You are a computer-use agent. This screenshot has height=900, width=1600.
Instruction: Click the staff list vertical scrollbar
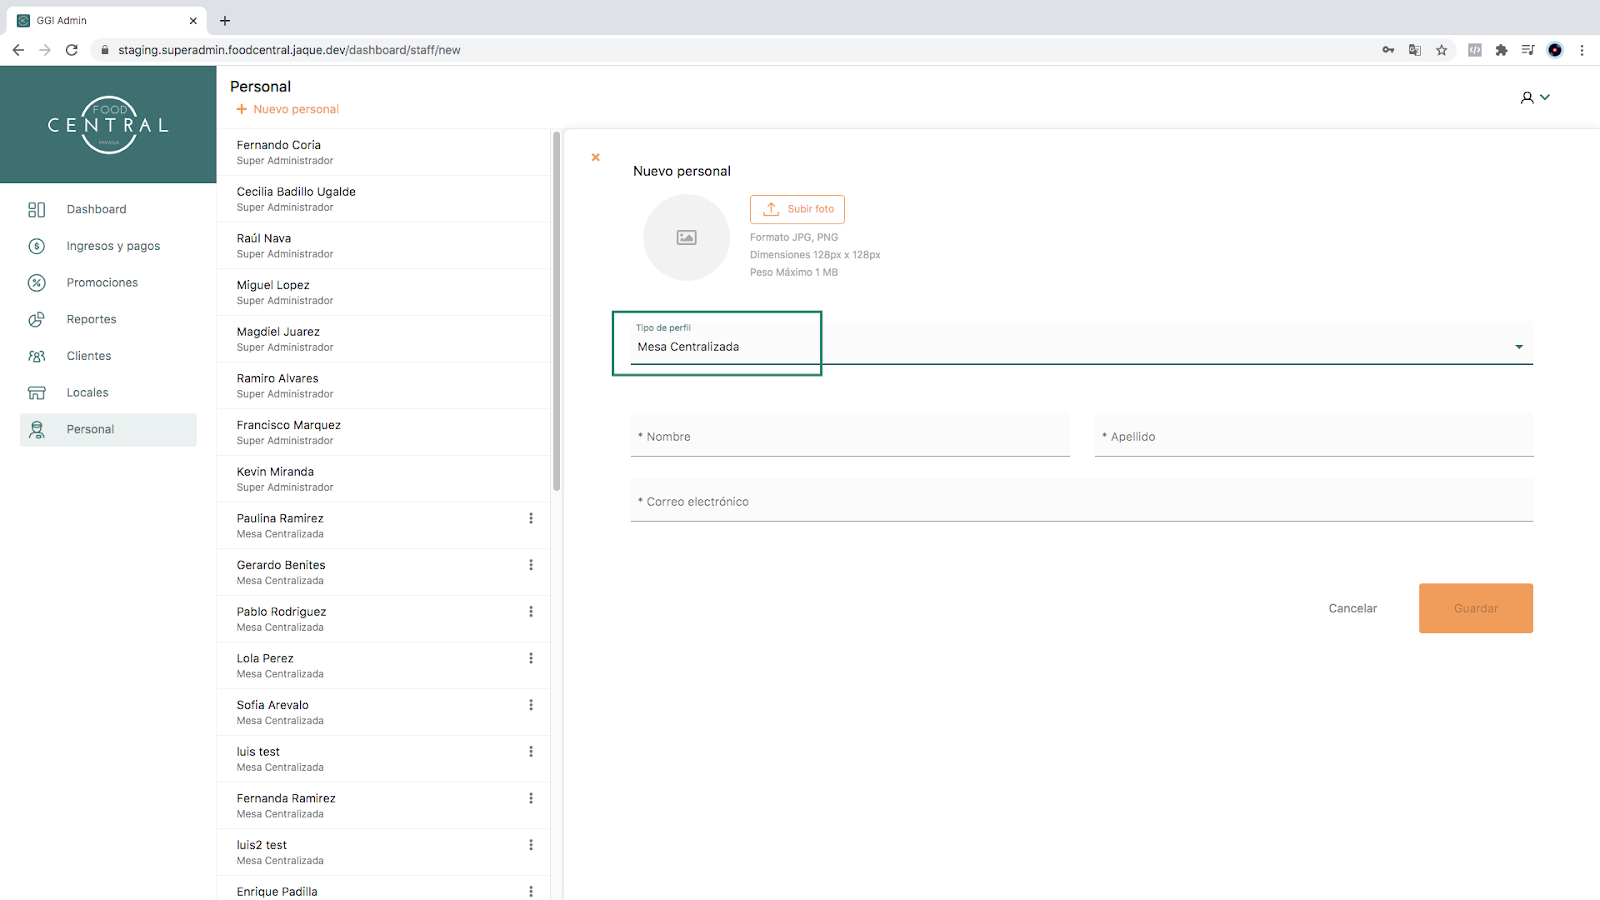(557, 311)
